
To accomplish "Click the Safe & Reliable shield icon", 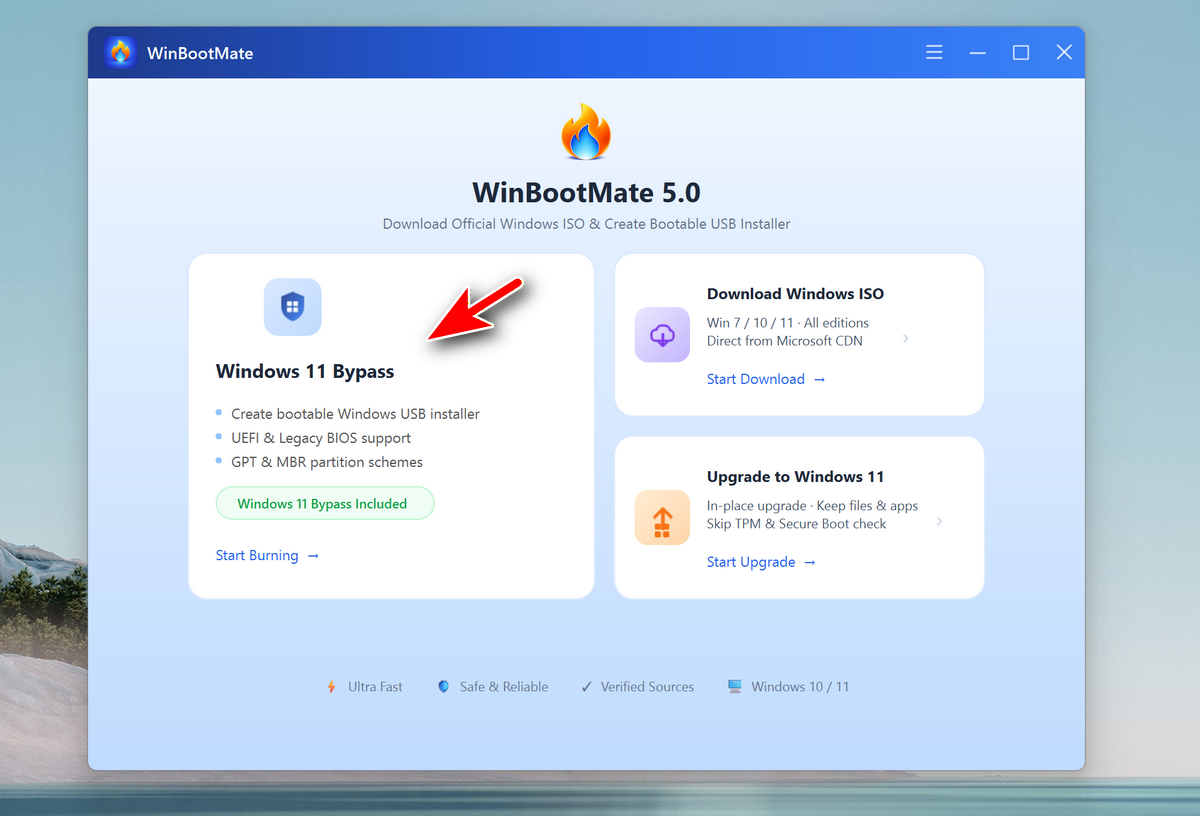I will [443, 686].
